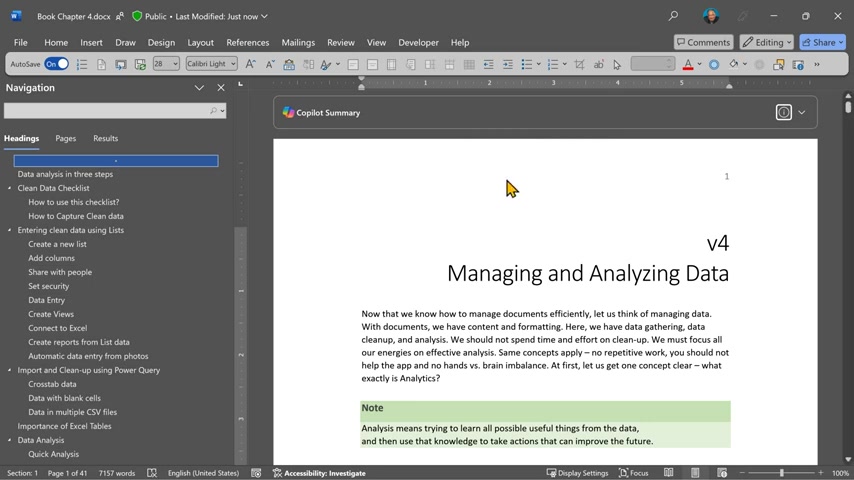The height and width of the screenshot is (480, 854).
Task: Click Increase Font Size icon
Action: click(250, 64)
